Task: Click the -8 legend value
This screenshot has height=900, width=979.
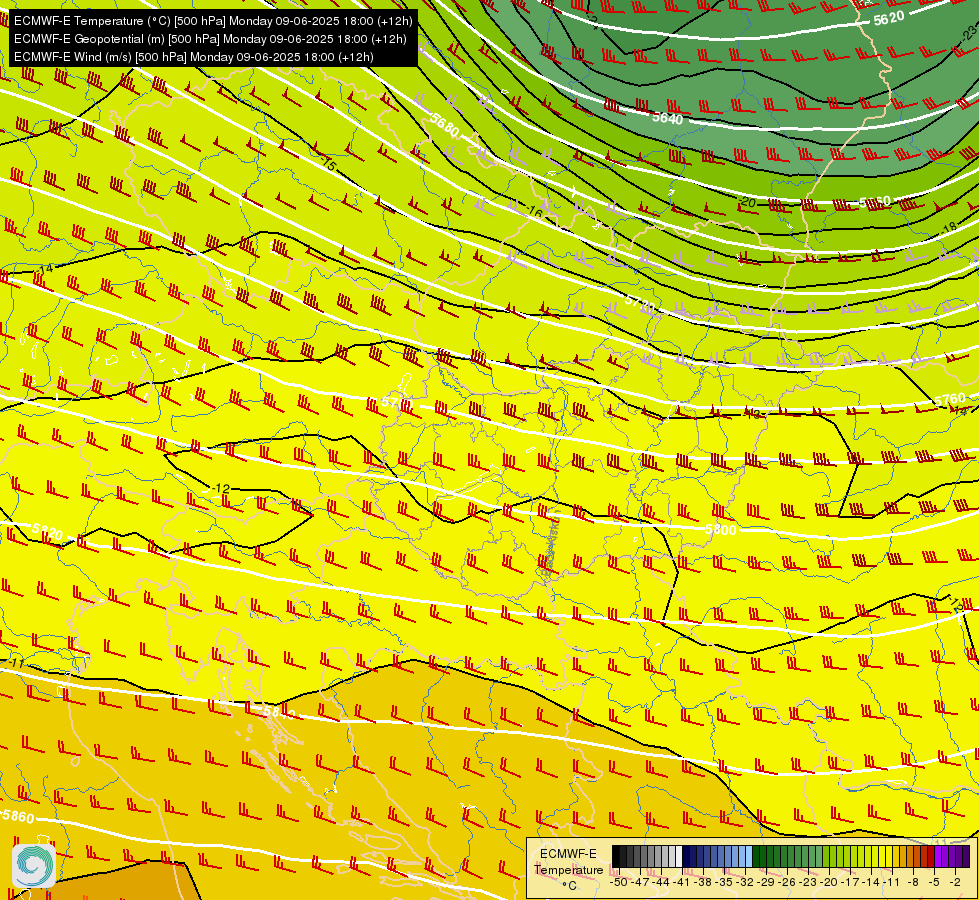Action: click(913, 882)
